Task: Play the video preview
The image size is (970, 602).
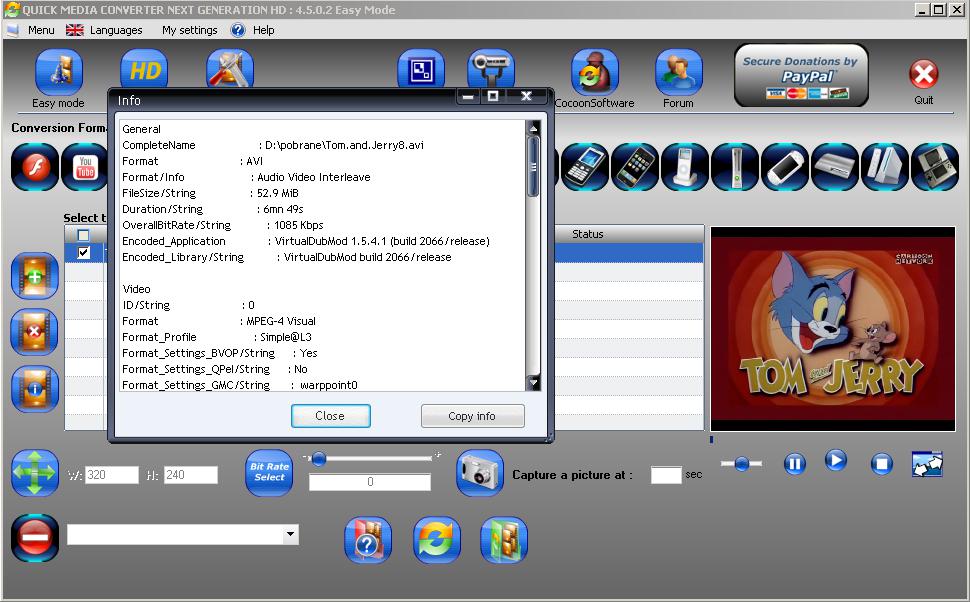Action: tap(836, 460)
